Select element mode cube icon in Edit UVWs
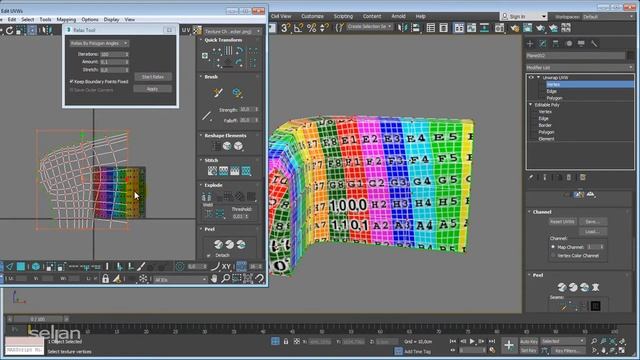The width and height of the screenshot is (640, 360). 36,267
